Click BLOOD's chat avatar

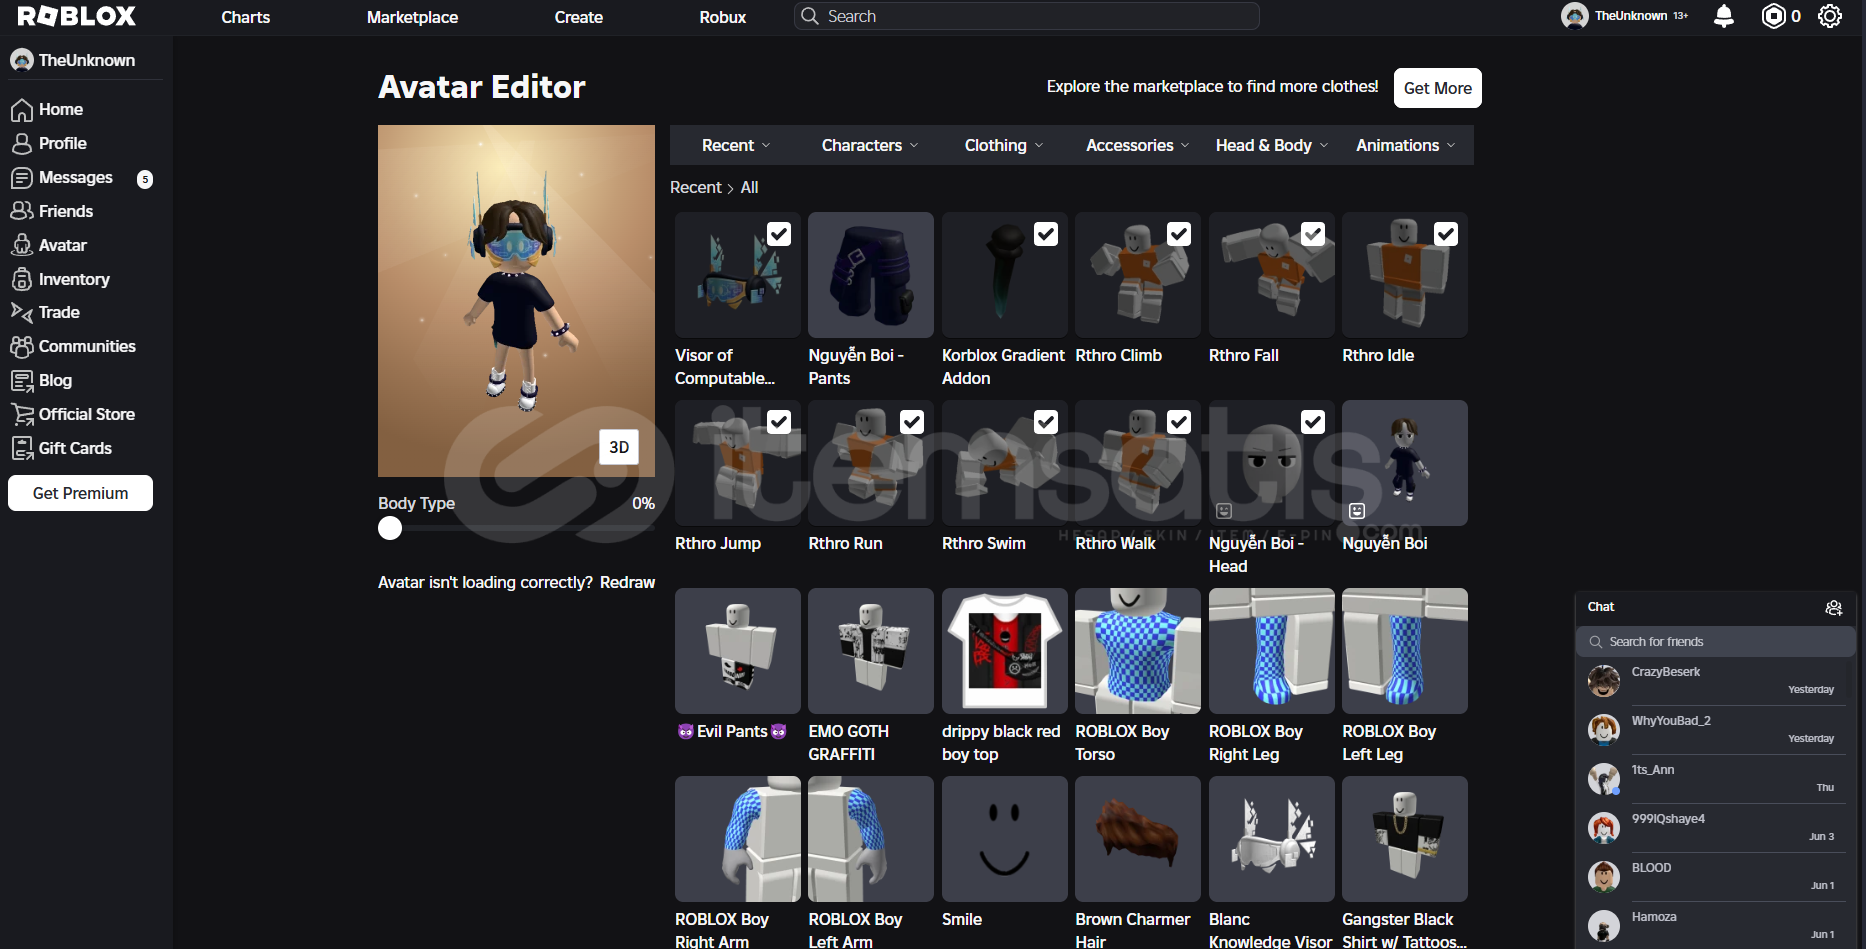(1604, 877)
